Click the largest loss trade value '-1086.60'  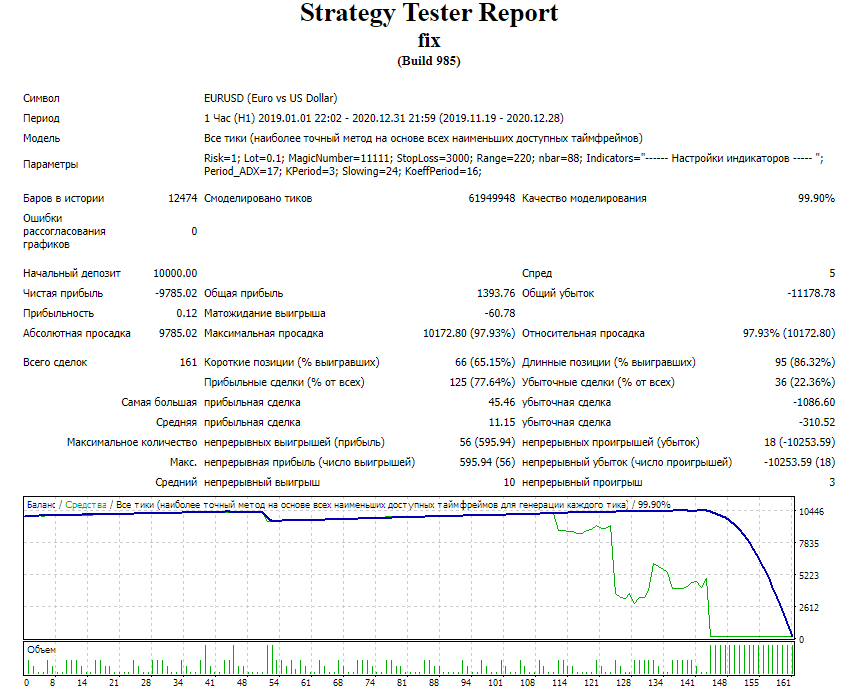click(x=814, y=402)
